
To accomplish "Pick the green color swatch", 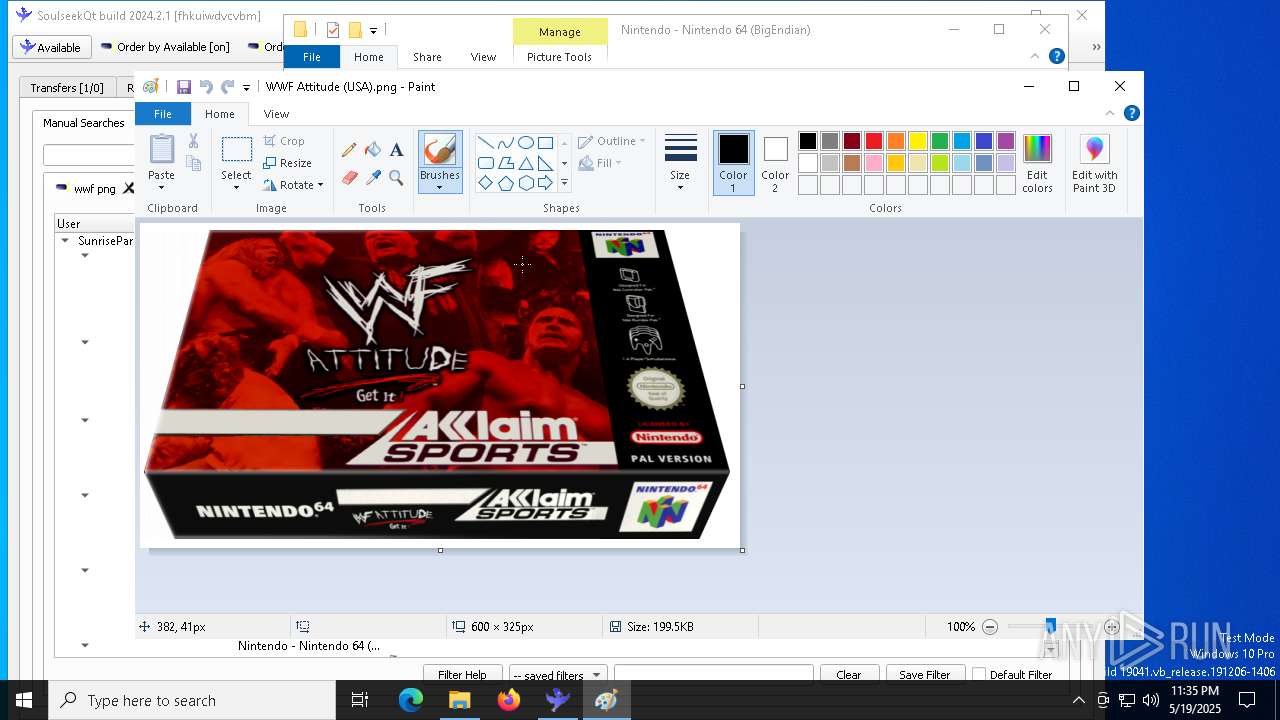I will coord(940,141).
